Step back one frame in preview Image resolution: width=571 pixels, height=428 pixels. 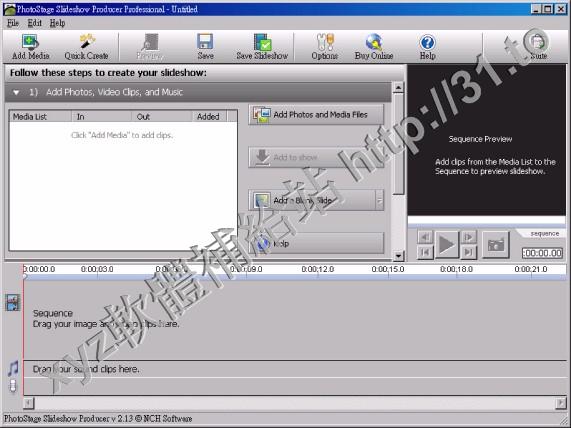[x=425, y=237]
